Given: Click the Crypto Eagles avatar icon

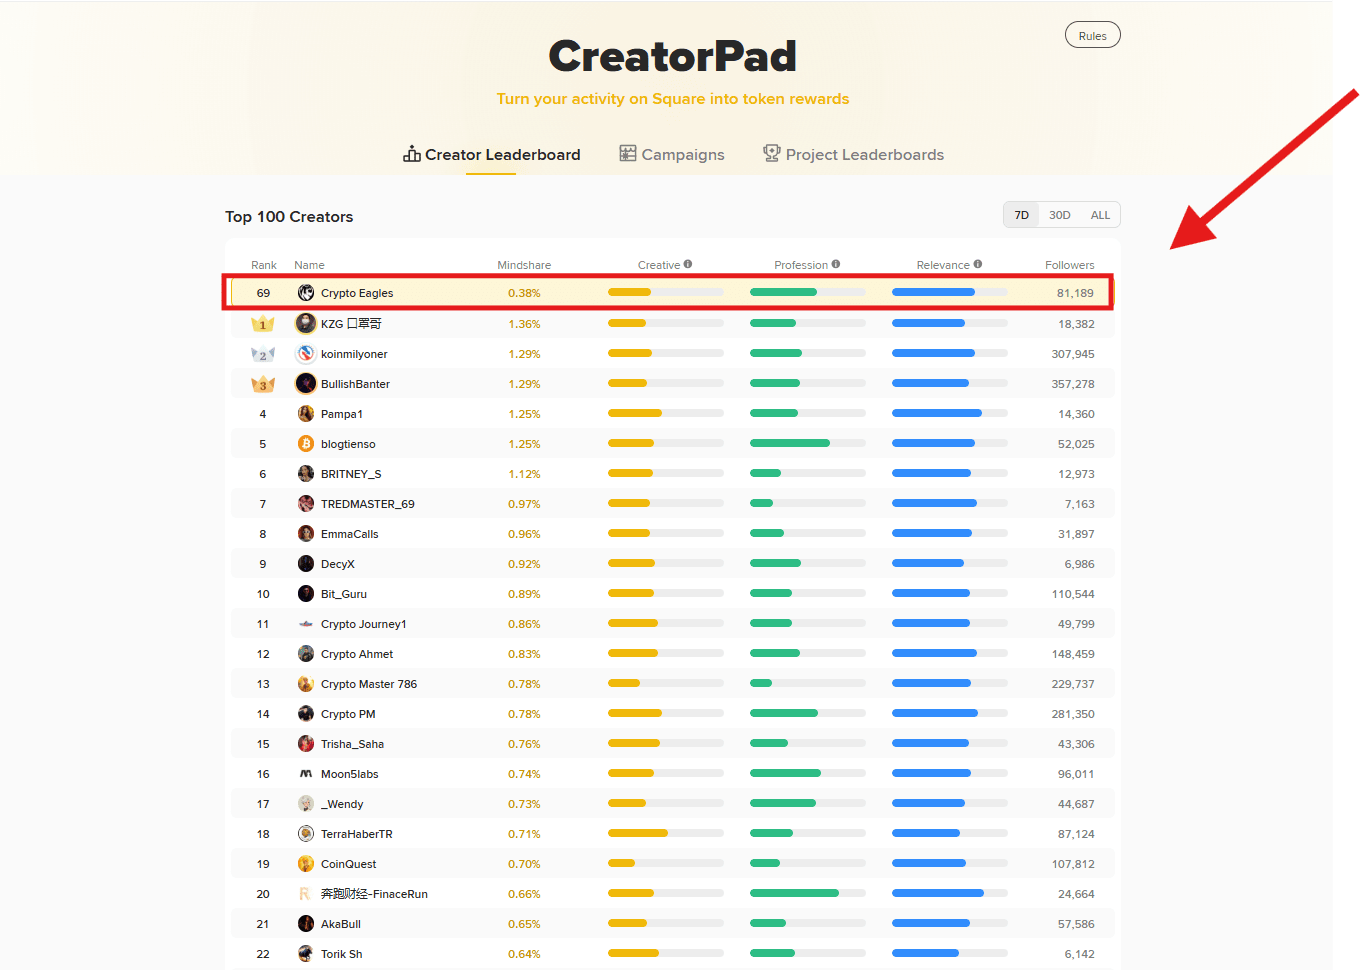Looking at the screenshot, I should pos(306,293).
